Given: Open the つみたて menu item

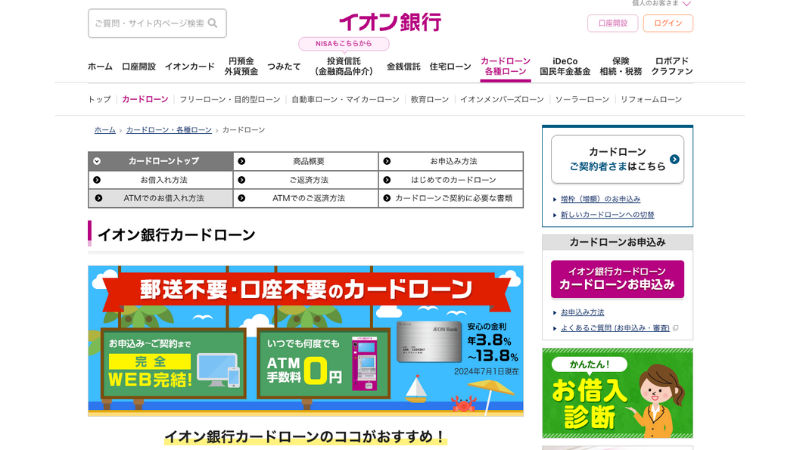Looking at the screenshot, I should 284,67.
